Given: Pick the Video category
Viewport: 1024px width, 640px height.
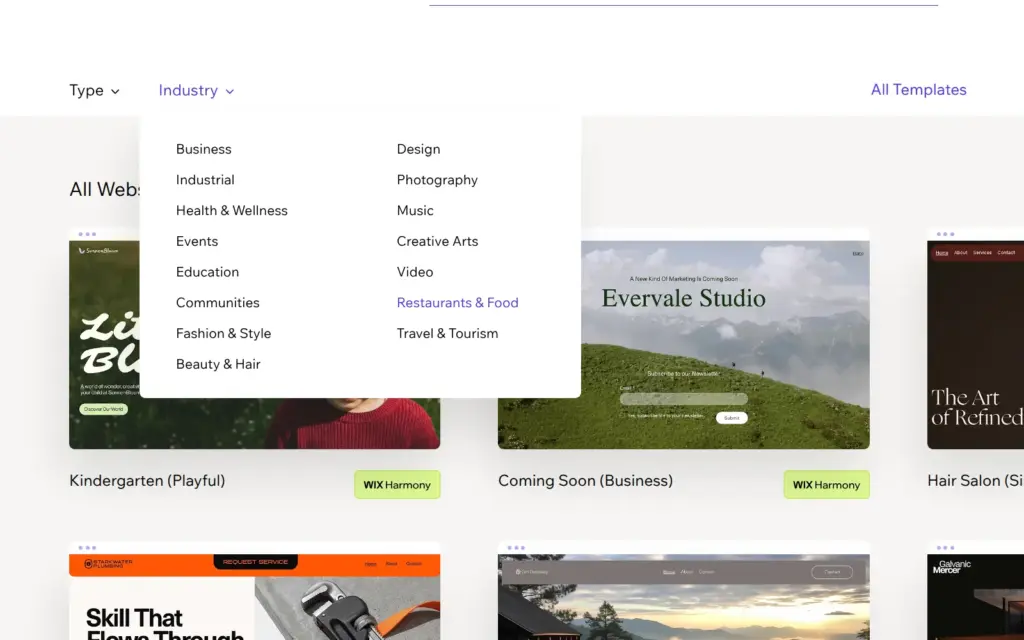Looking at the screenshot, I should pos(415,272).
